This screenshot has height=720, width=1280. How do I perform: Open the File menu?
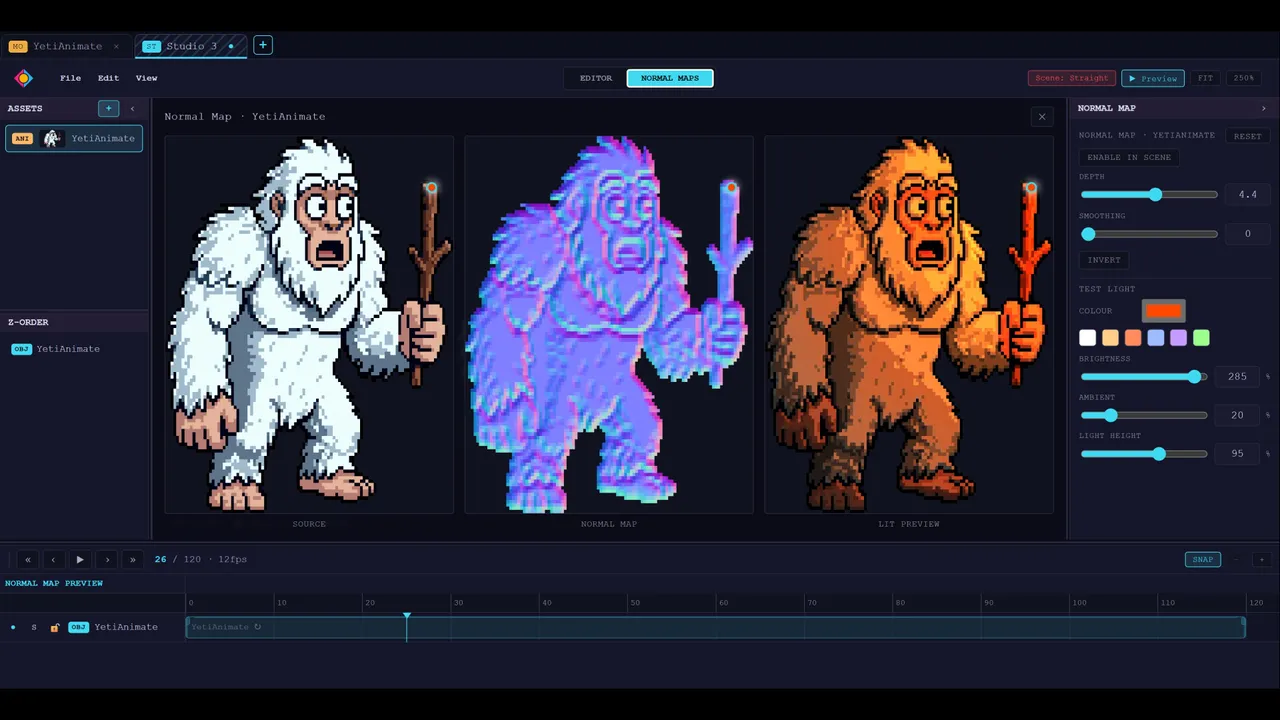[70, 78]
